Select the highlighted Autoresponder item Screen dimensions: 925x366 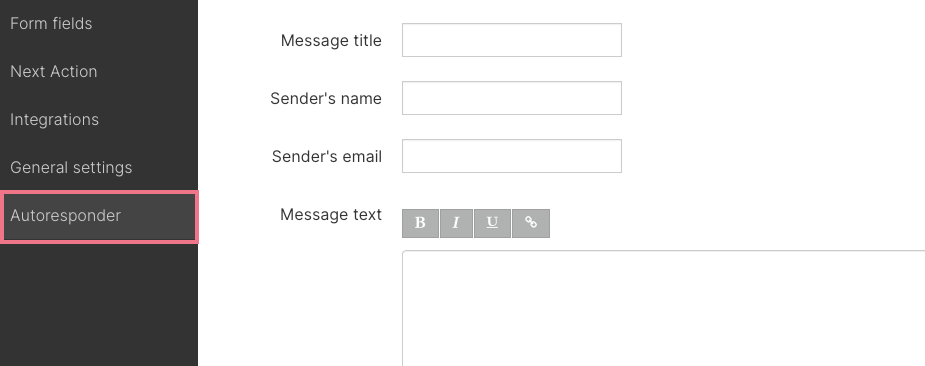(x=99, y=217)
